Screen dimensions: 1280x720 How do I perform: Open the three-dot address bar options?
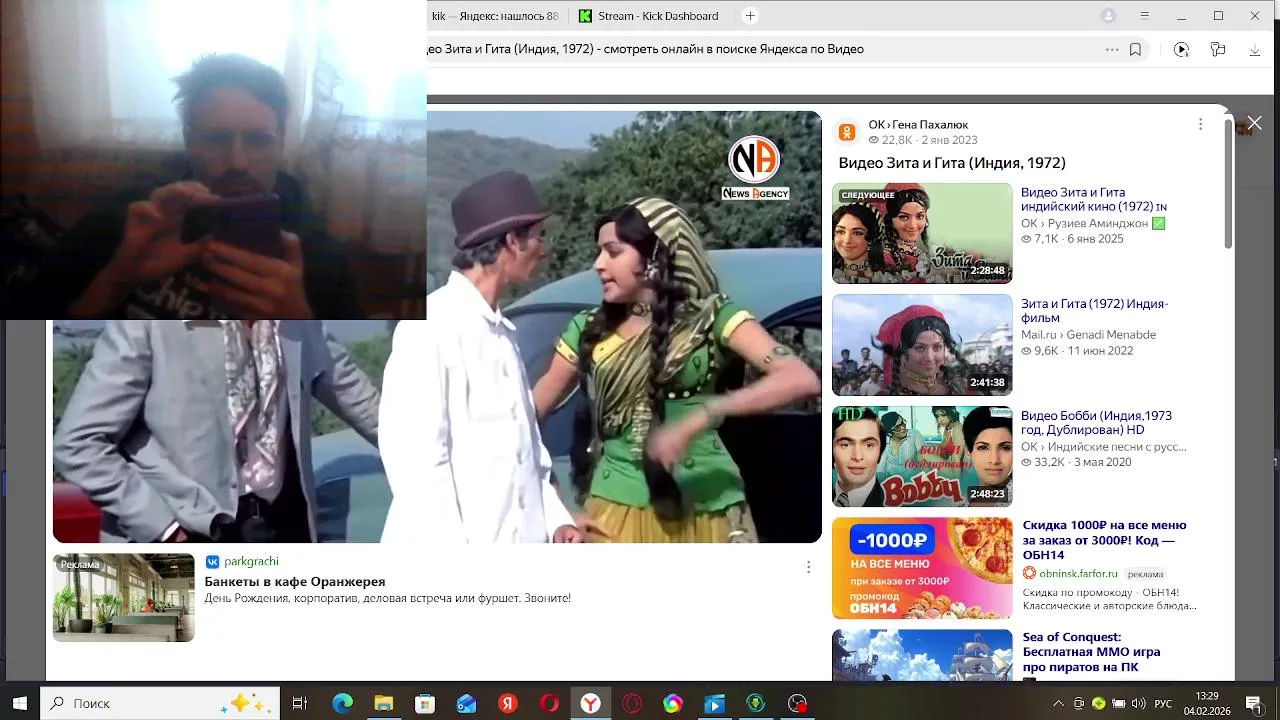click(1112, 49)
